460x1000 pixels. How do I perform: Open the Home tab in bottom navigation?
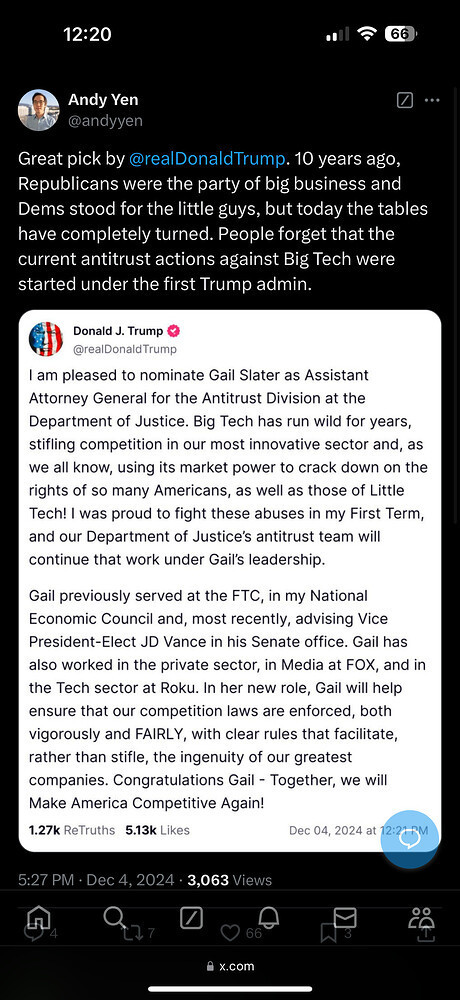tap(38, 918)
